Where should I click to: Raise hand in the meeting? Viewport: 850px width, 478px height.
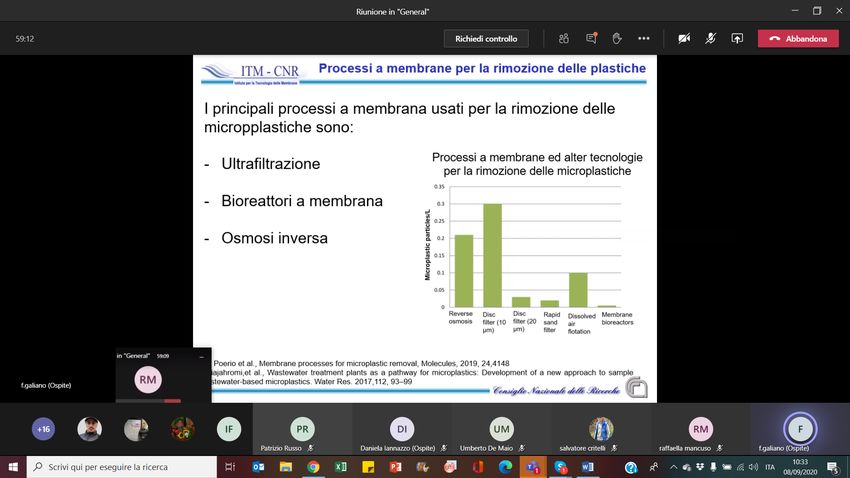617,38
